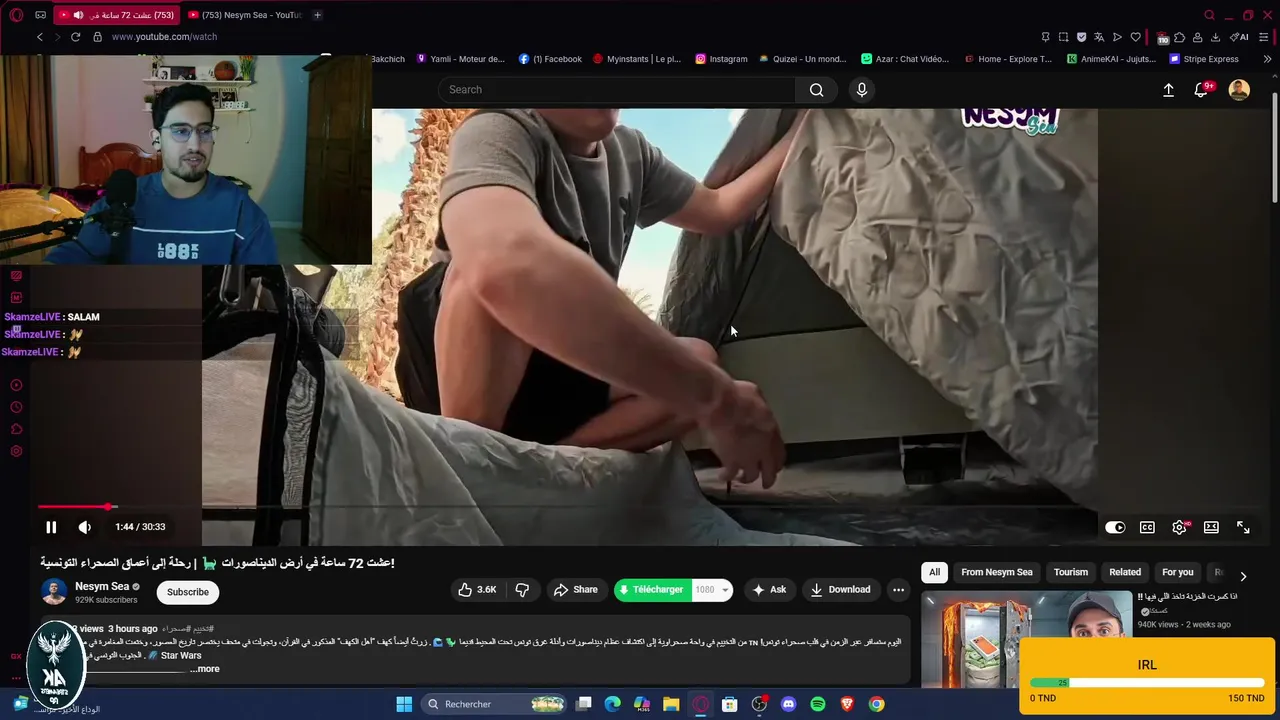
Task: Open the more actions ellipsis menu
Action: (898, 590)
